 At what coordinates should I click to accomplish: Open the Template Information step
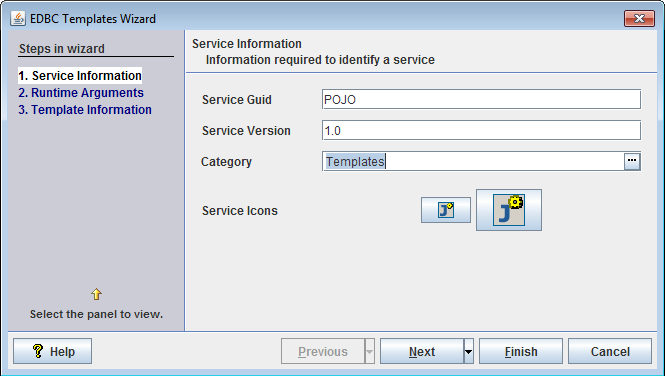pos(85,109)
